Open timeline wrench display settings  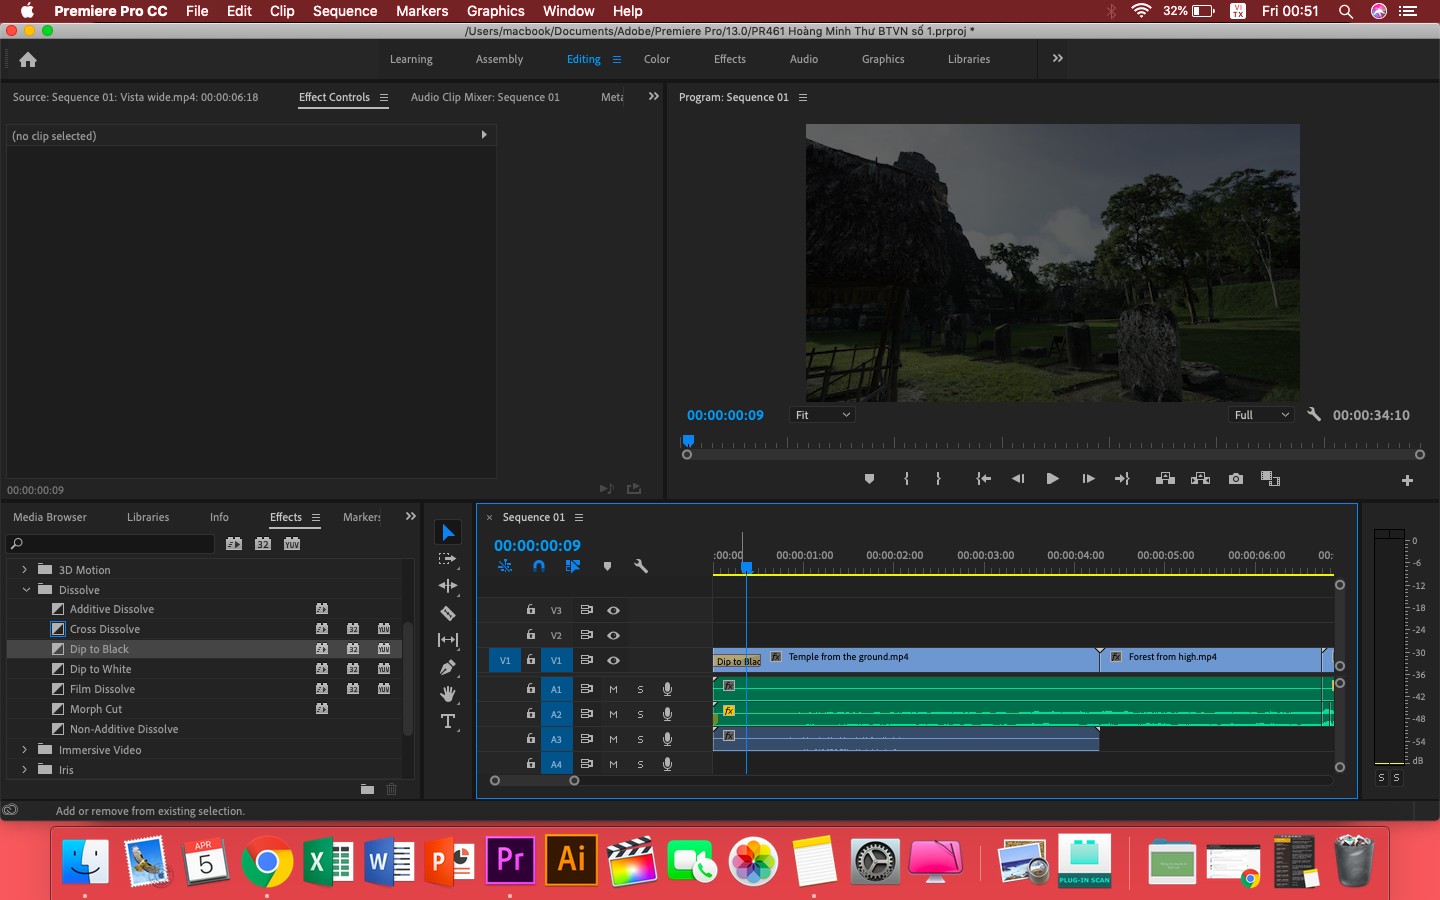coord(641,566)
